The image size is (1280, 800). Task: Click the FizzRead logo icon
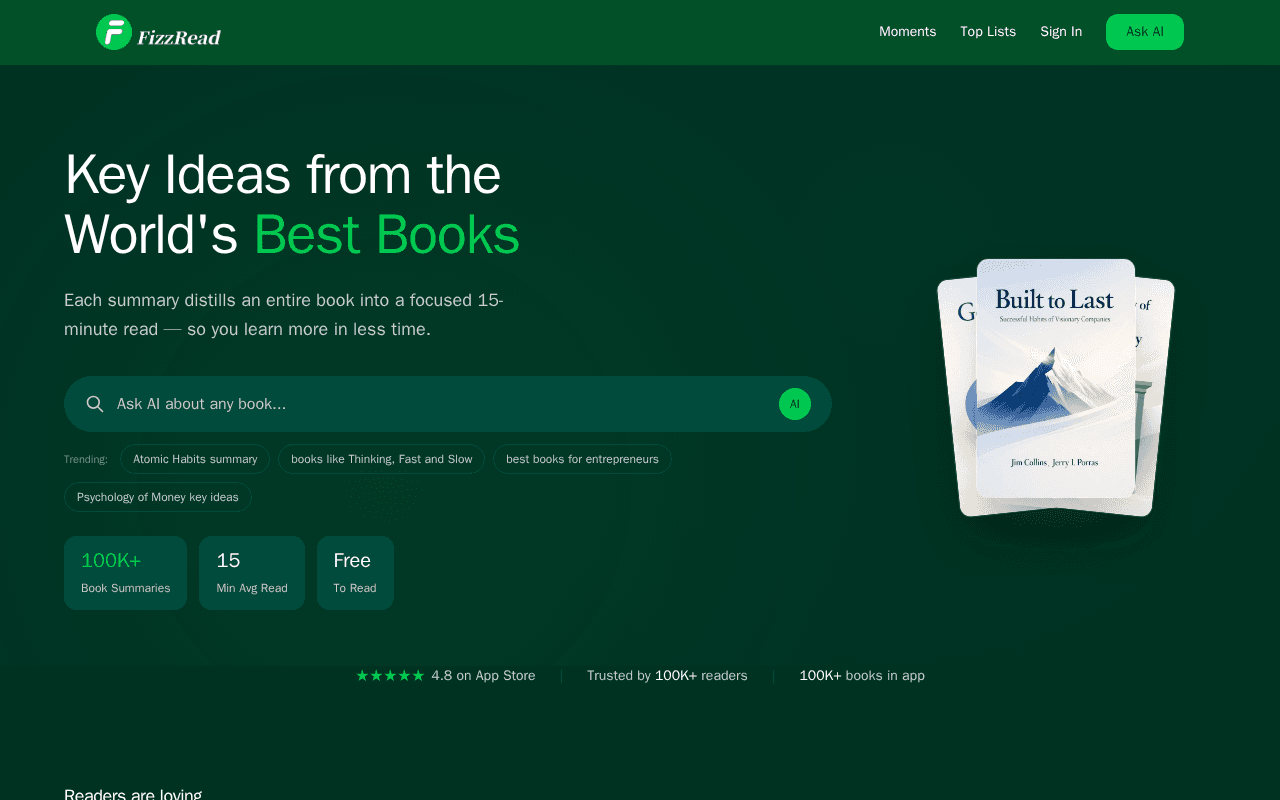click(114, 32)
